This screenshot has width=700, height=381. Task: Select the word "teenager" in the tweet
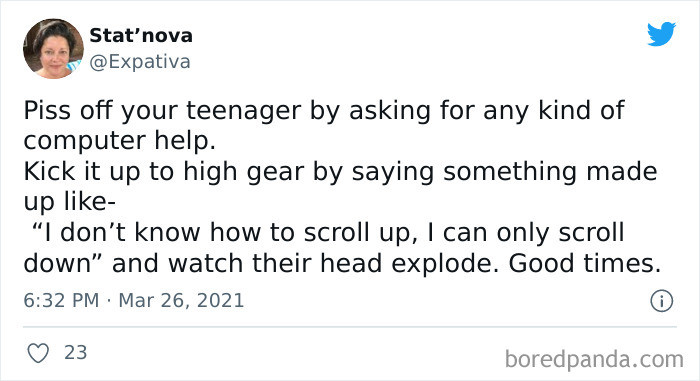coord(244,111)
